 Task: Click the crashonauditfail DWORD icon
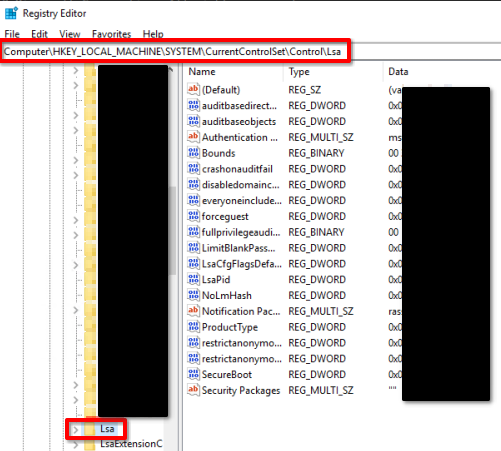click(193, 169)
